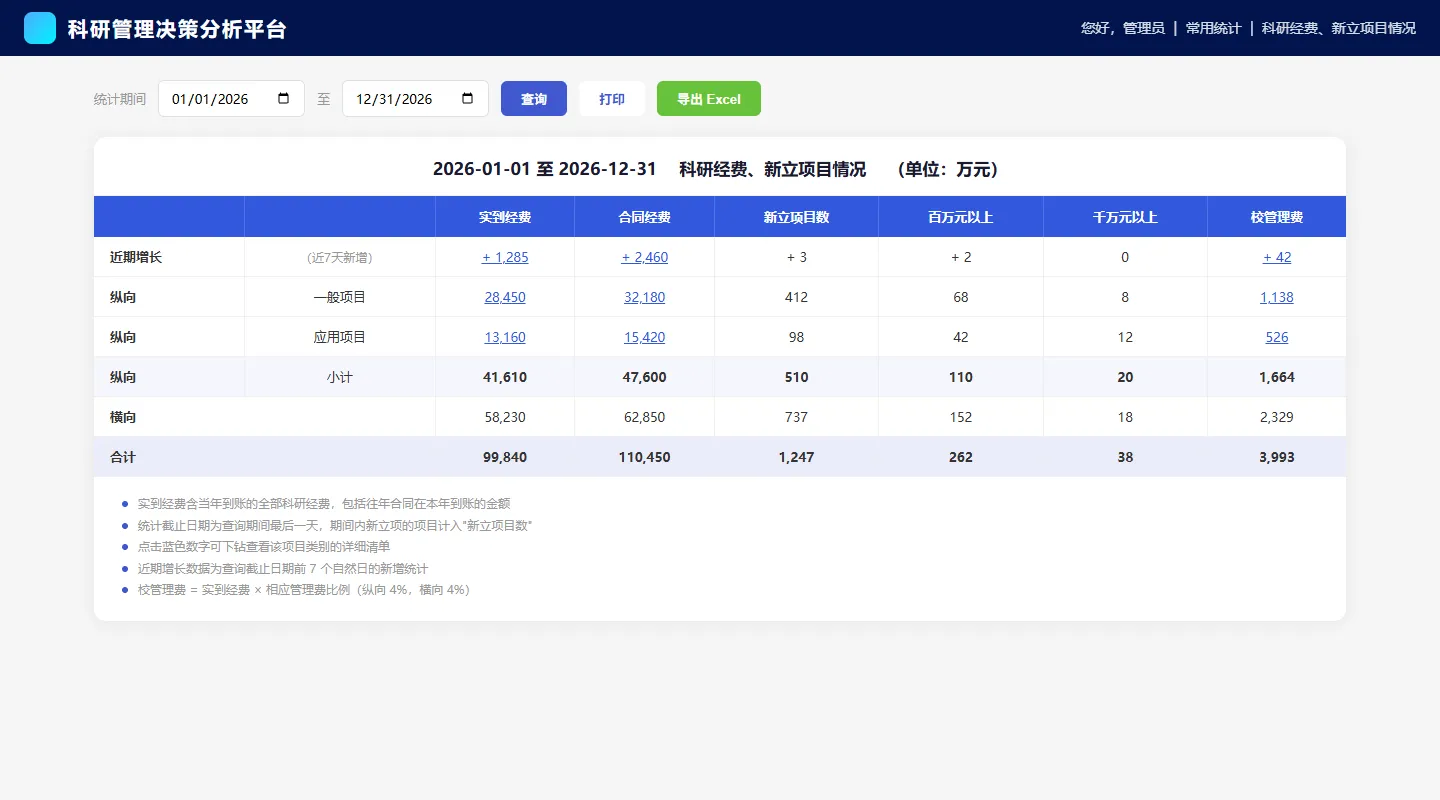Click the 58,230 横向 实到经费 cell
Image resolution: width=1440 pixels, height=800 pixels.
[x=505, y=417]
